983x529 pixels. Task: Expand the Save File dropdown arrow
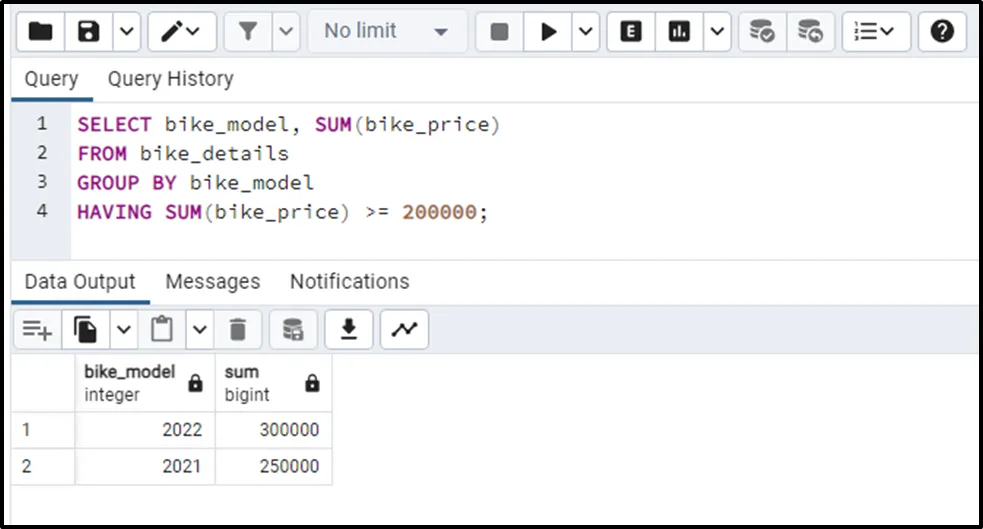(x=126, y=32)
